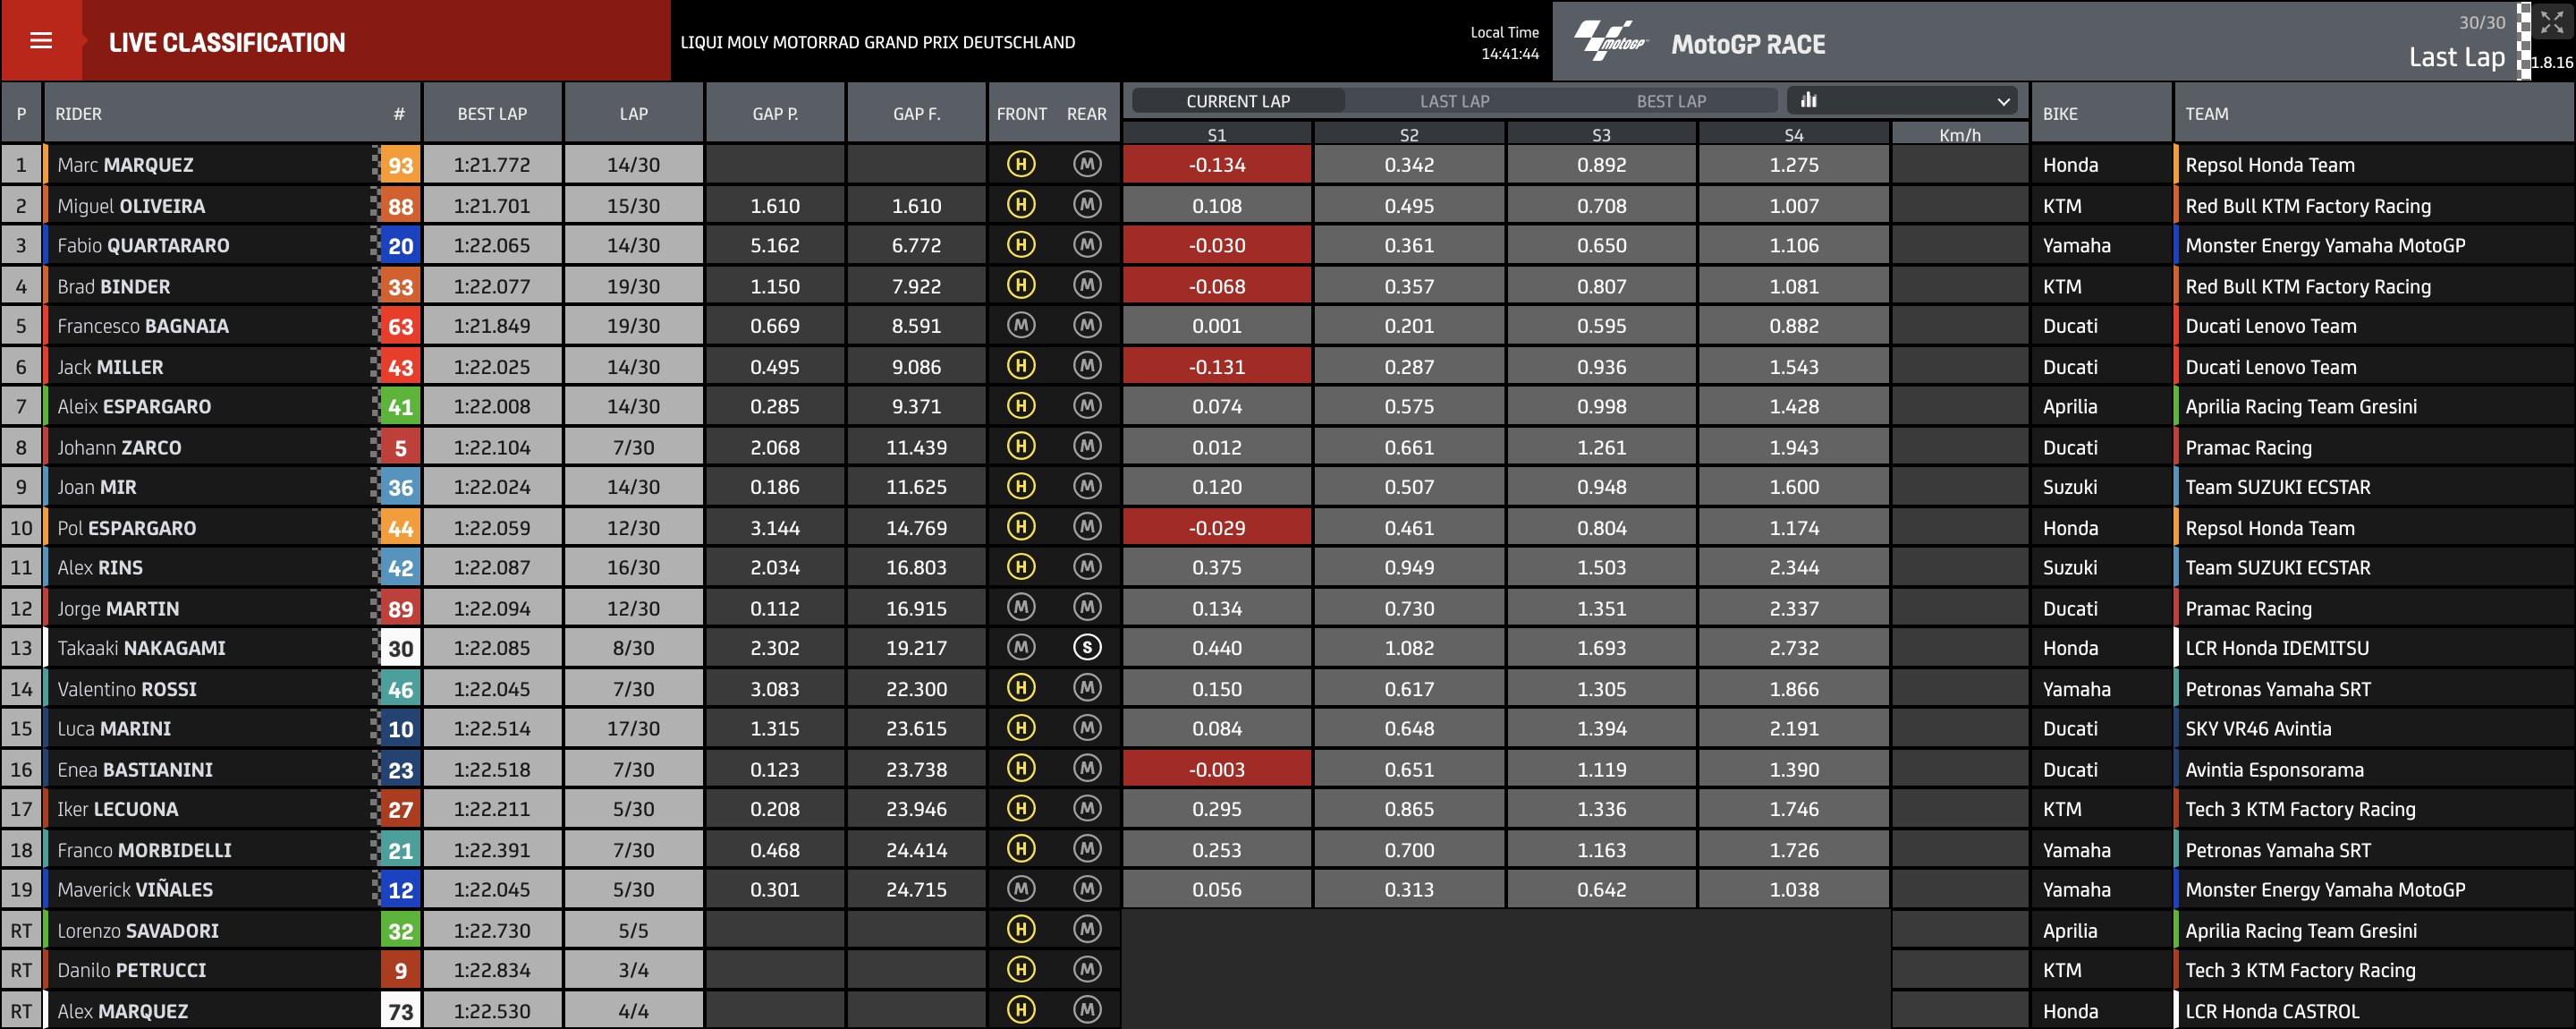The image size is (2576, 1029).
Task: Sort by the BEST LAP column header
Action: (x=492, y=114)
